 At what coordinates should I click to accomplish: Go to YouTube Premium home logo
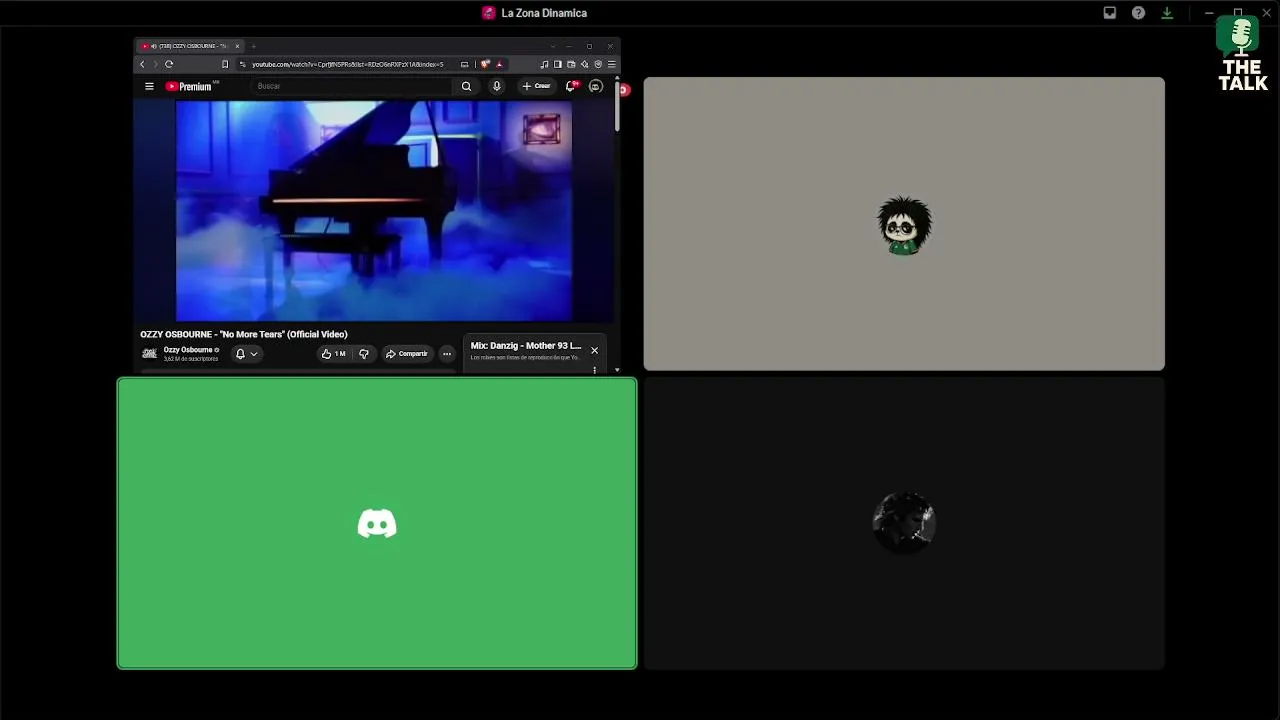189,86
